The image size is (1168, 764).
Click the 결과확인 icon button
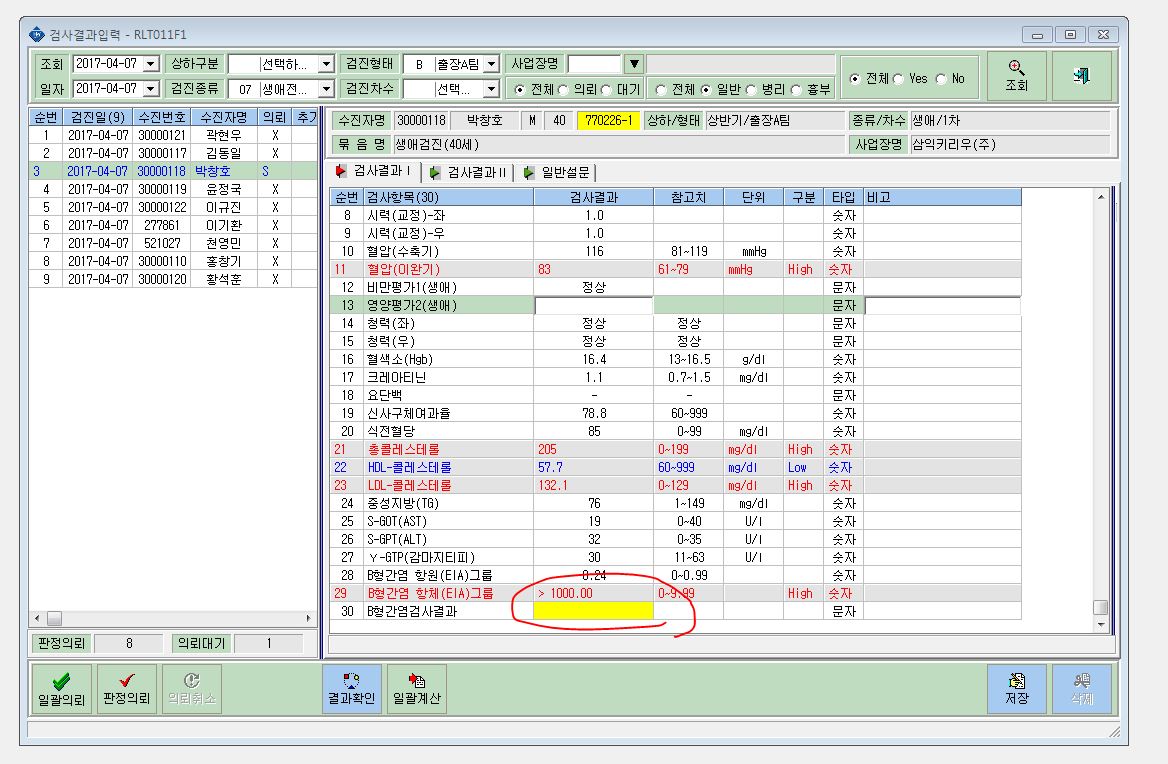(x=352, y=689)
